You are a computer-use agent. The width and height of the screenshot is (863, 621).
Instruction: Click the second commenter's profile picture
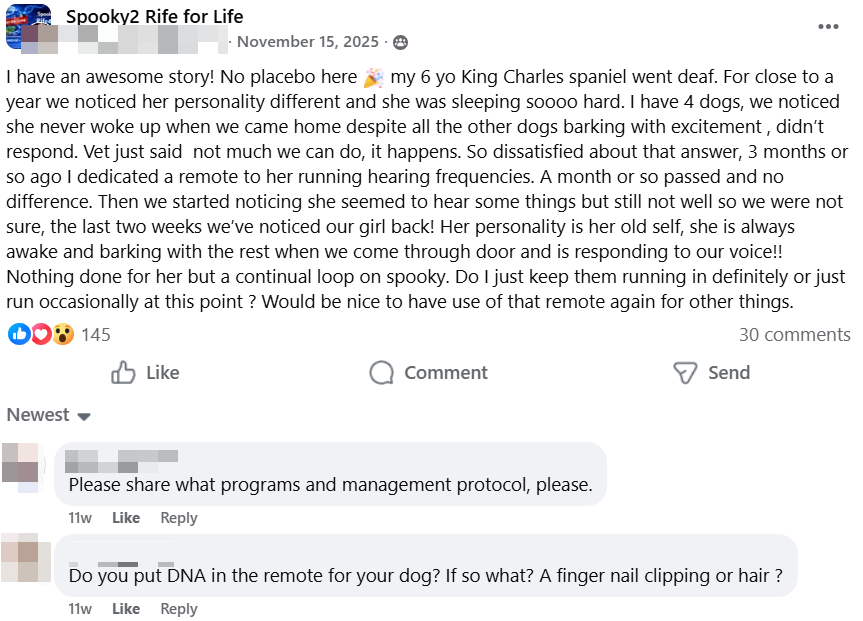pos(24,557)
